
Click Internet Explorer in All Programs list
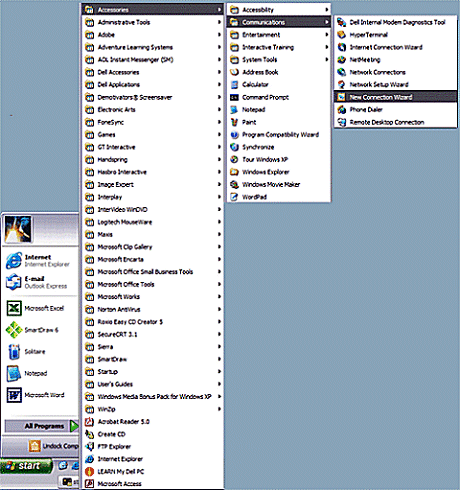tap(153, 459)
